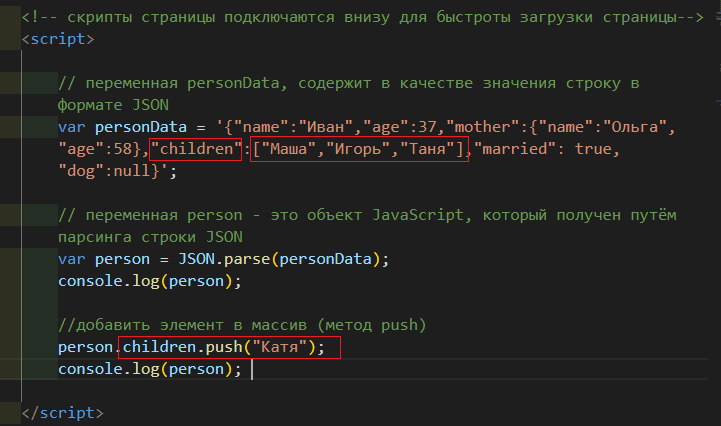Click the "children" key in the JSON string

click(196, 149)
